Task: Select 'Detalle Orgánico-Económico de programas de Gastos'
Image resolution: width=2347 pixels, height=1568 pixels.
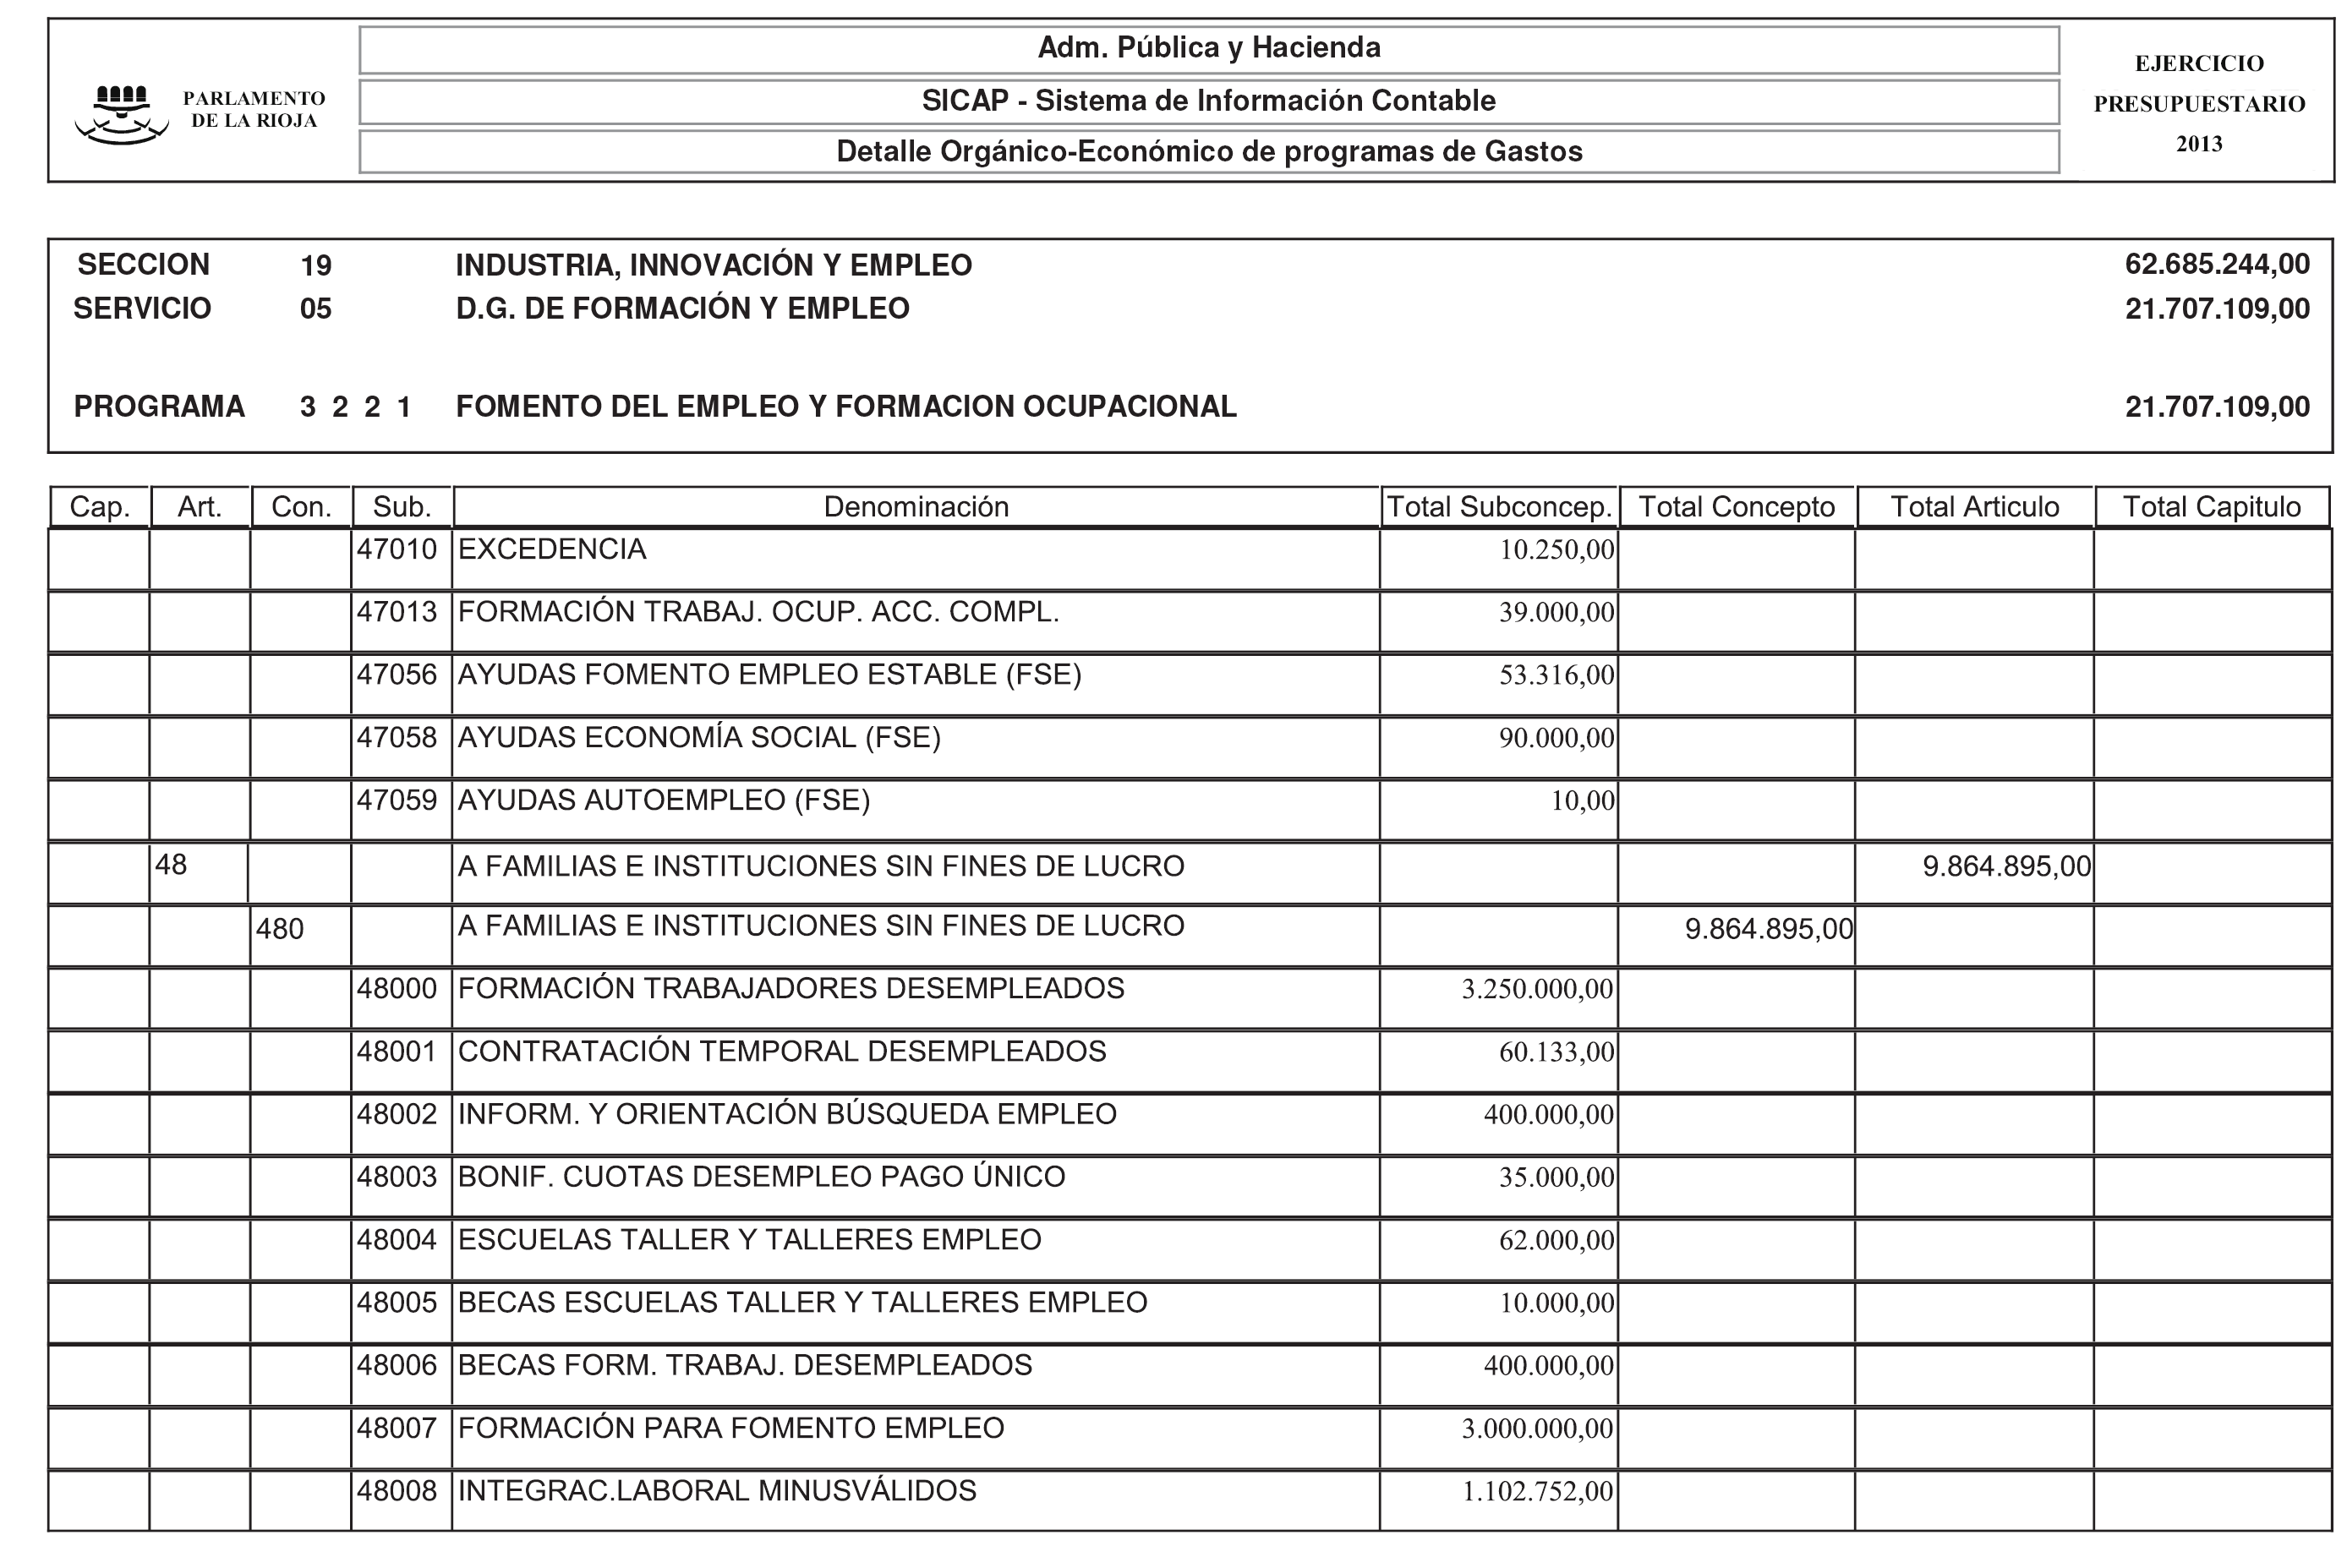Action: pos(1208,152)
